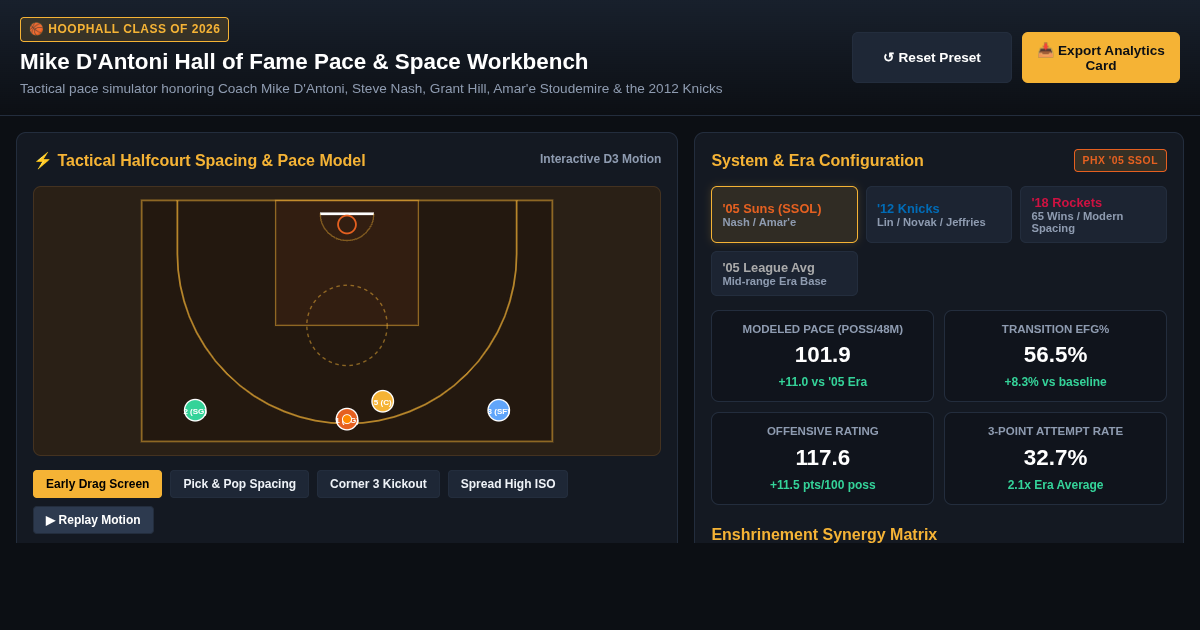Click the Interactive D3 Motion label
1200x630 pixels.
pos(600,159)
